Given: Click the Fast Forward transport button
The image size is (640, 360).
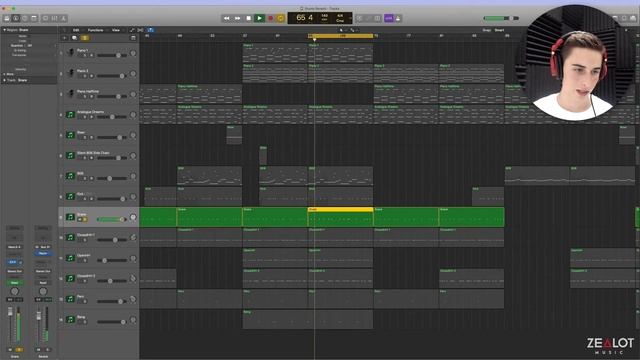Looking at the screenshot, I should click(238, 18).
